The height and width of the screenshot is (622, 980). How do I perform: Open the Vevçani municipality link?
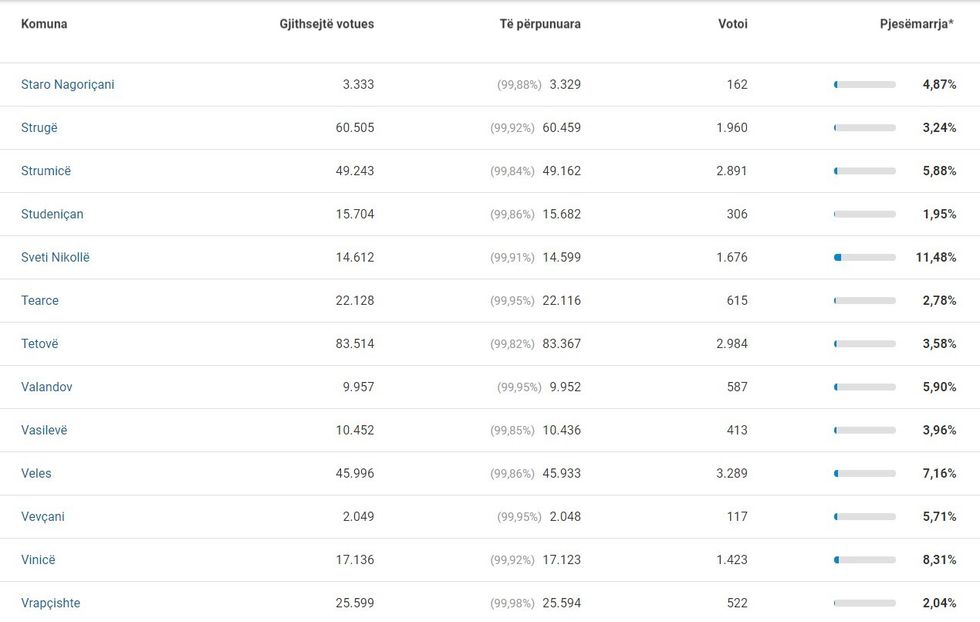(43, 517)
